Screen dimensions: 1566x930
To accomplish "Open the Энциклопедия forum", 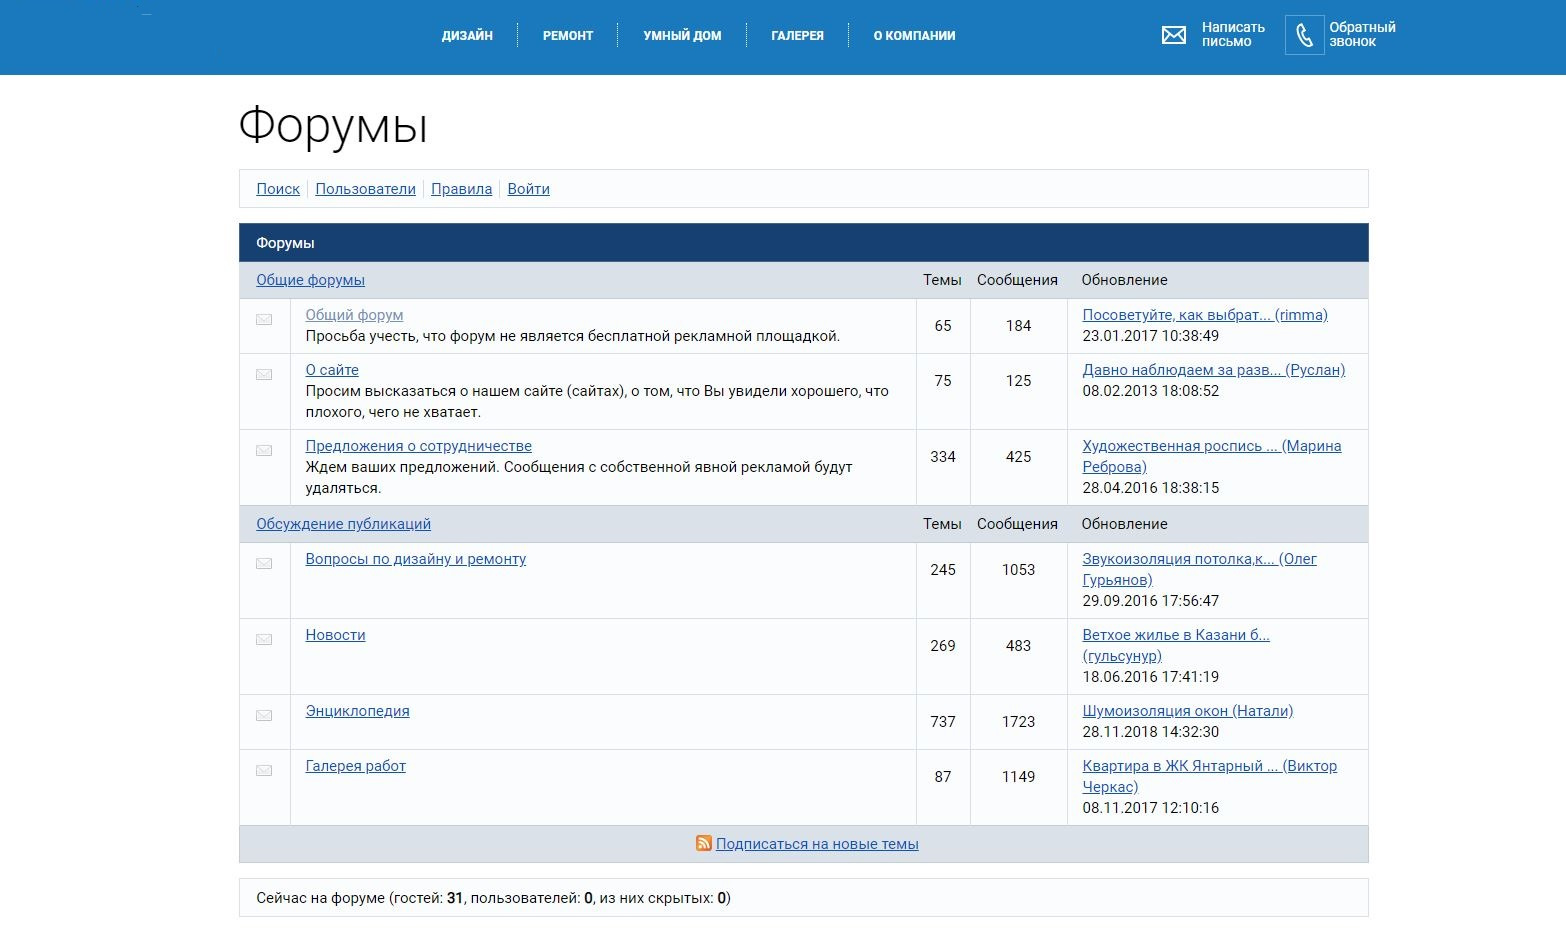I will (x=357, y=711).
